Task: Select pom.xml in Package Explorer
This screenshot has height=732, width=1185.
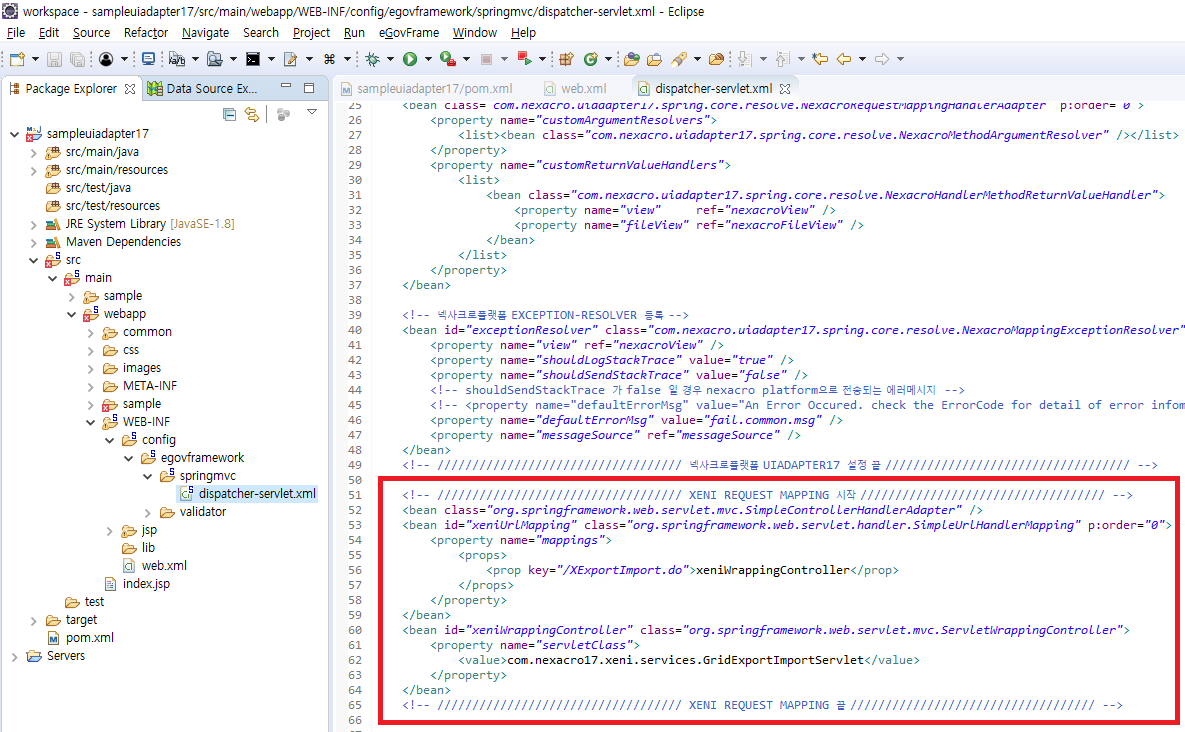Action: click(x=89, y=638)
